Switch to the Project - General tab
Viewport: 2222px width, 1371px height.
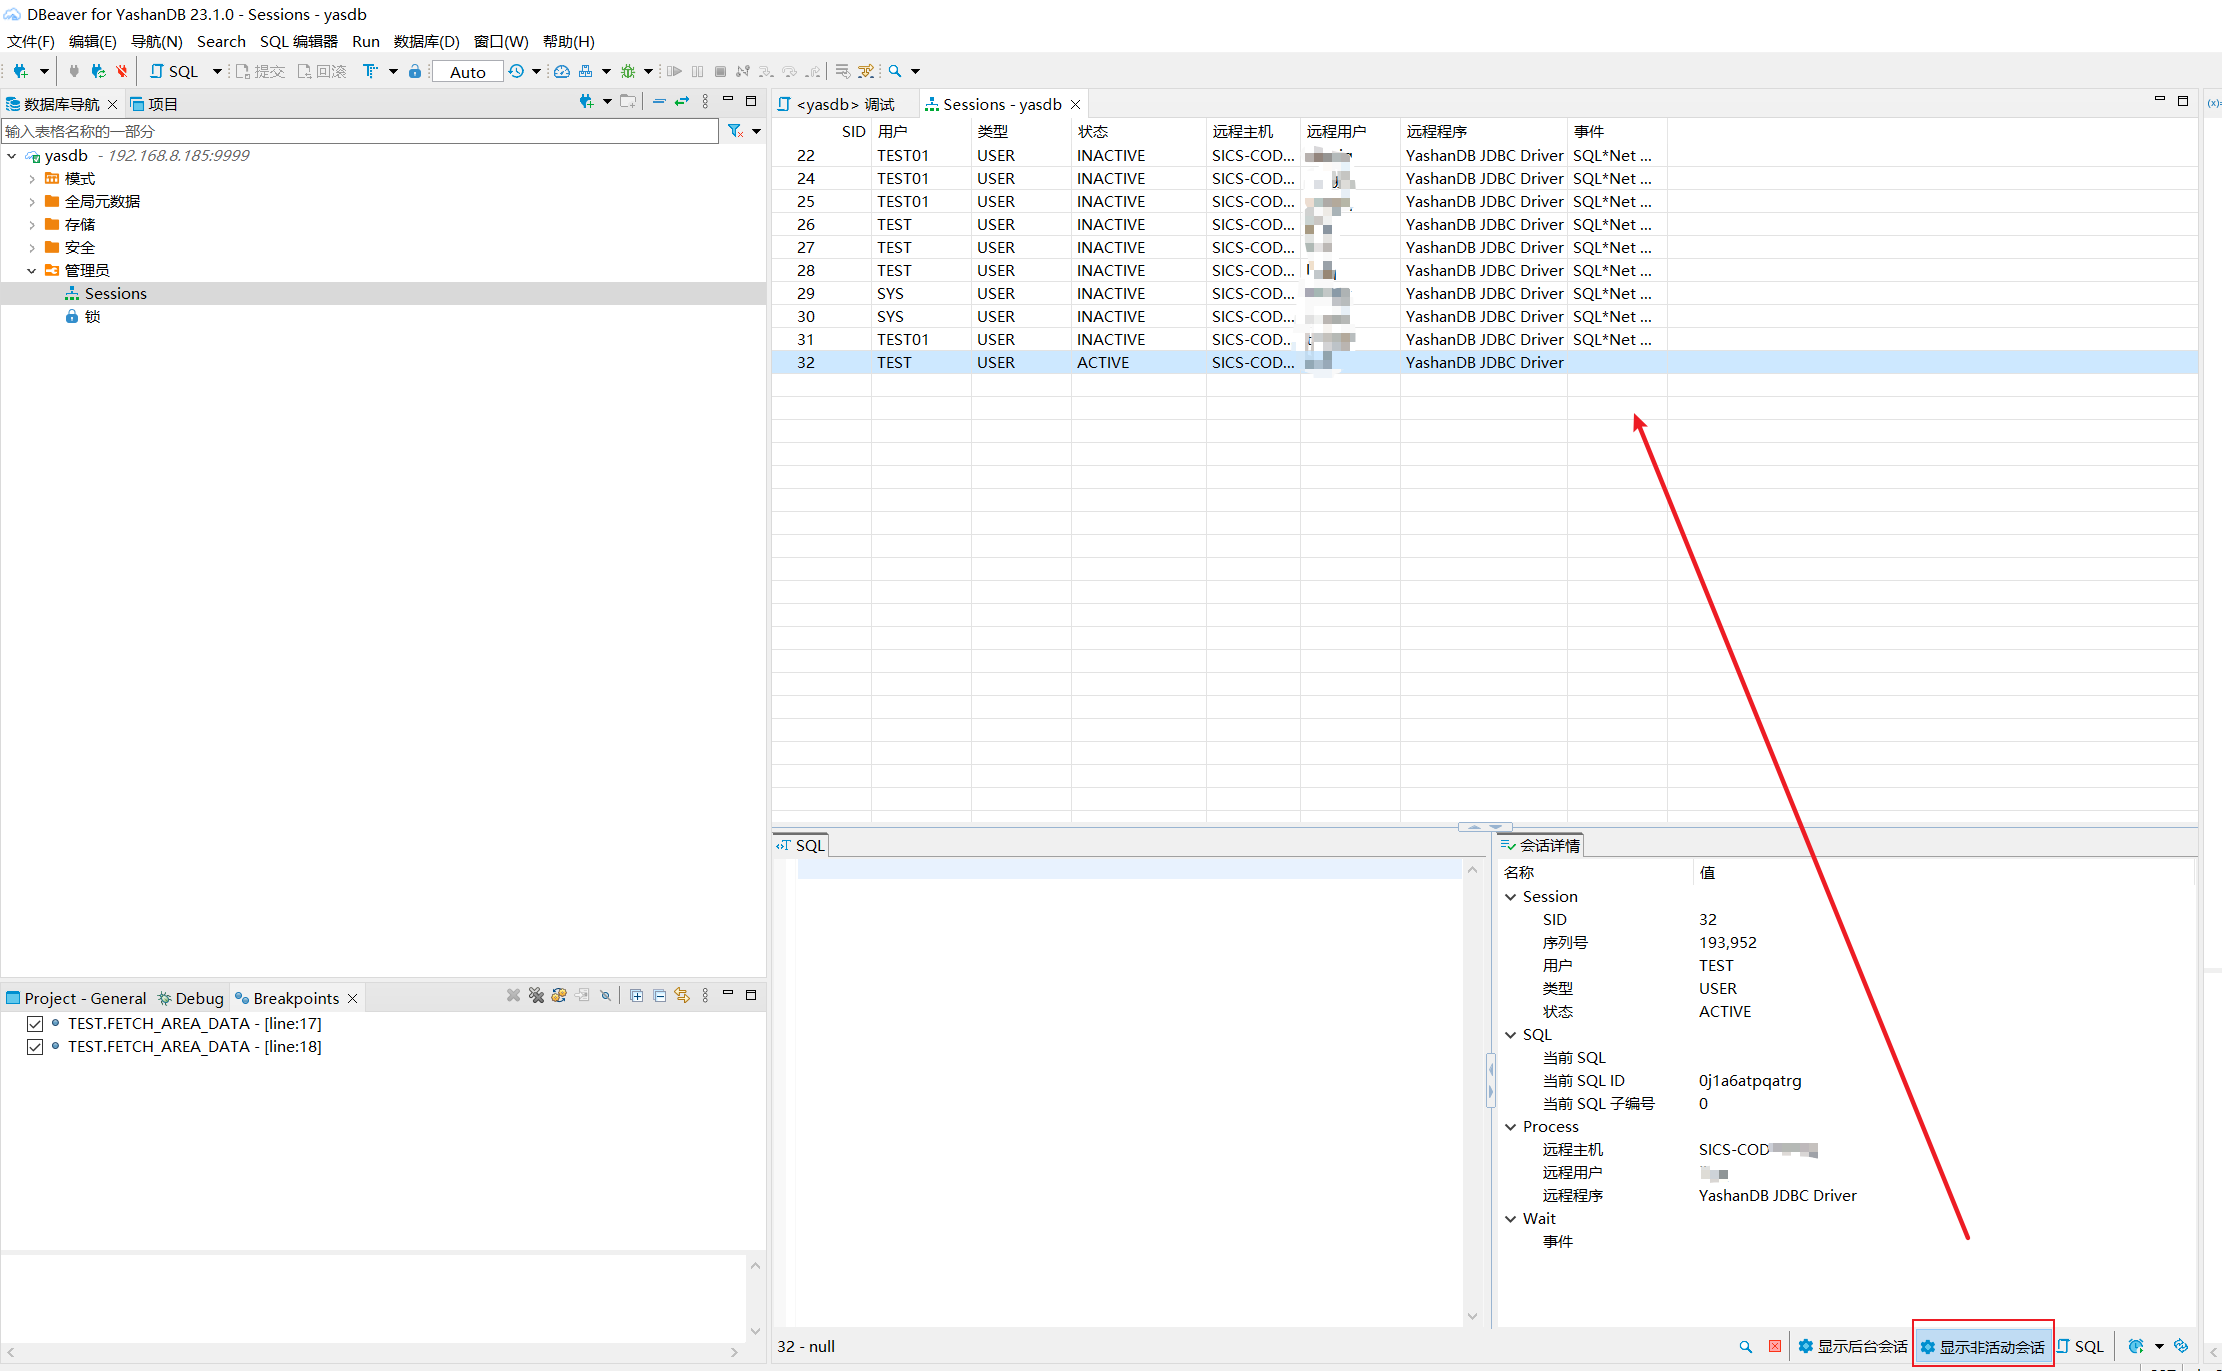click(76, 998)
